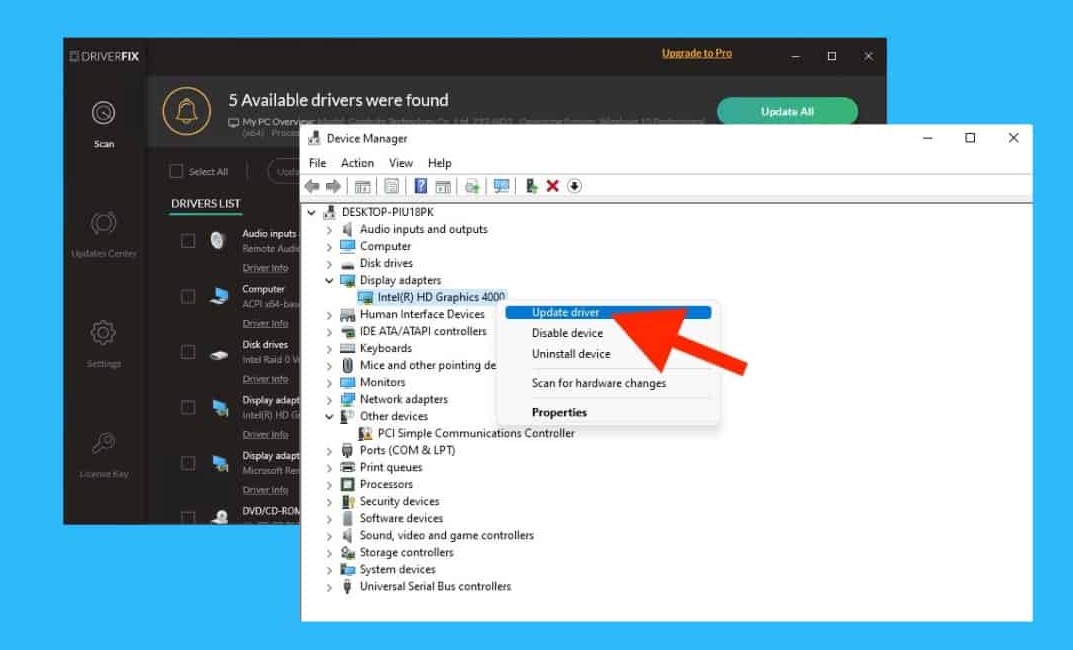Open the Action menu in Device Manager
The height and width of the screenshot is (650, 1073).
(357, 163)
